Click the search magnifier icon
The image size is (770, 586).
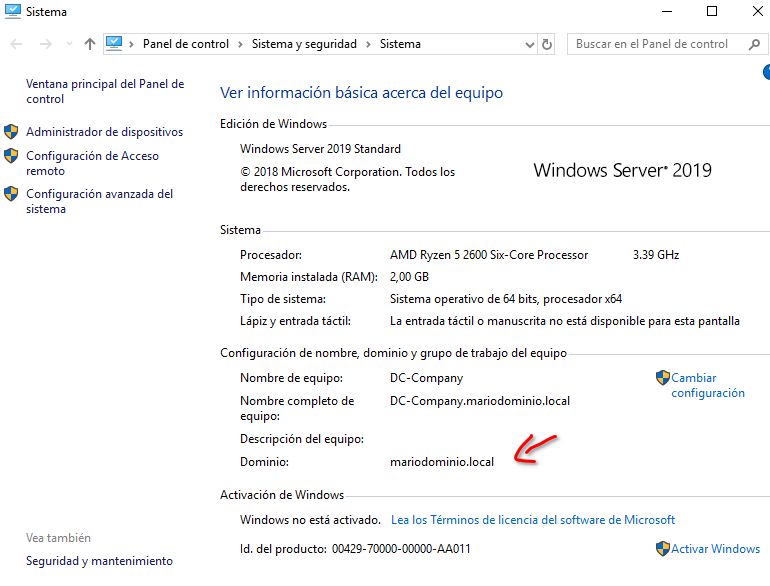(x=754, y=44)
